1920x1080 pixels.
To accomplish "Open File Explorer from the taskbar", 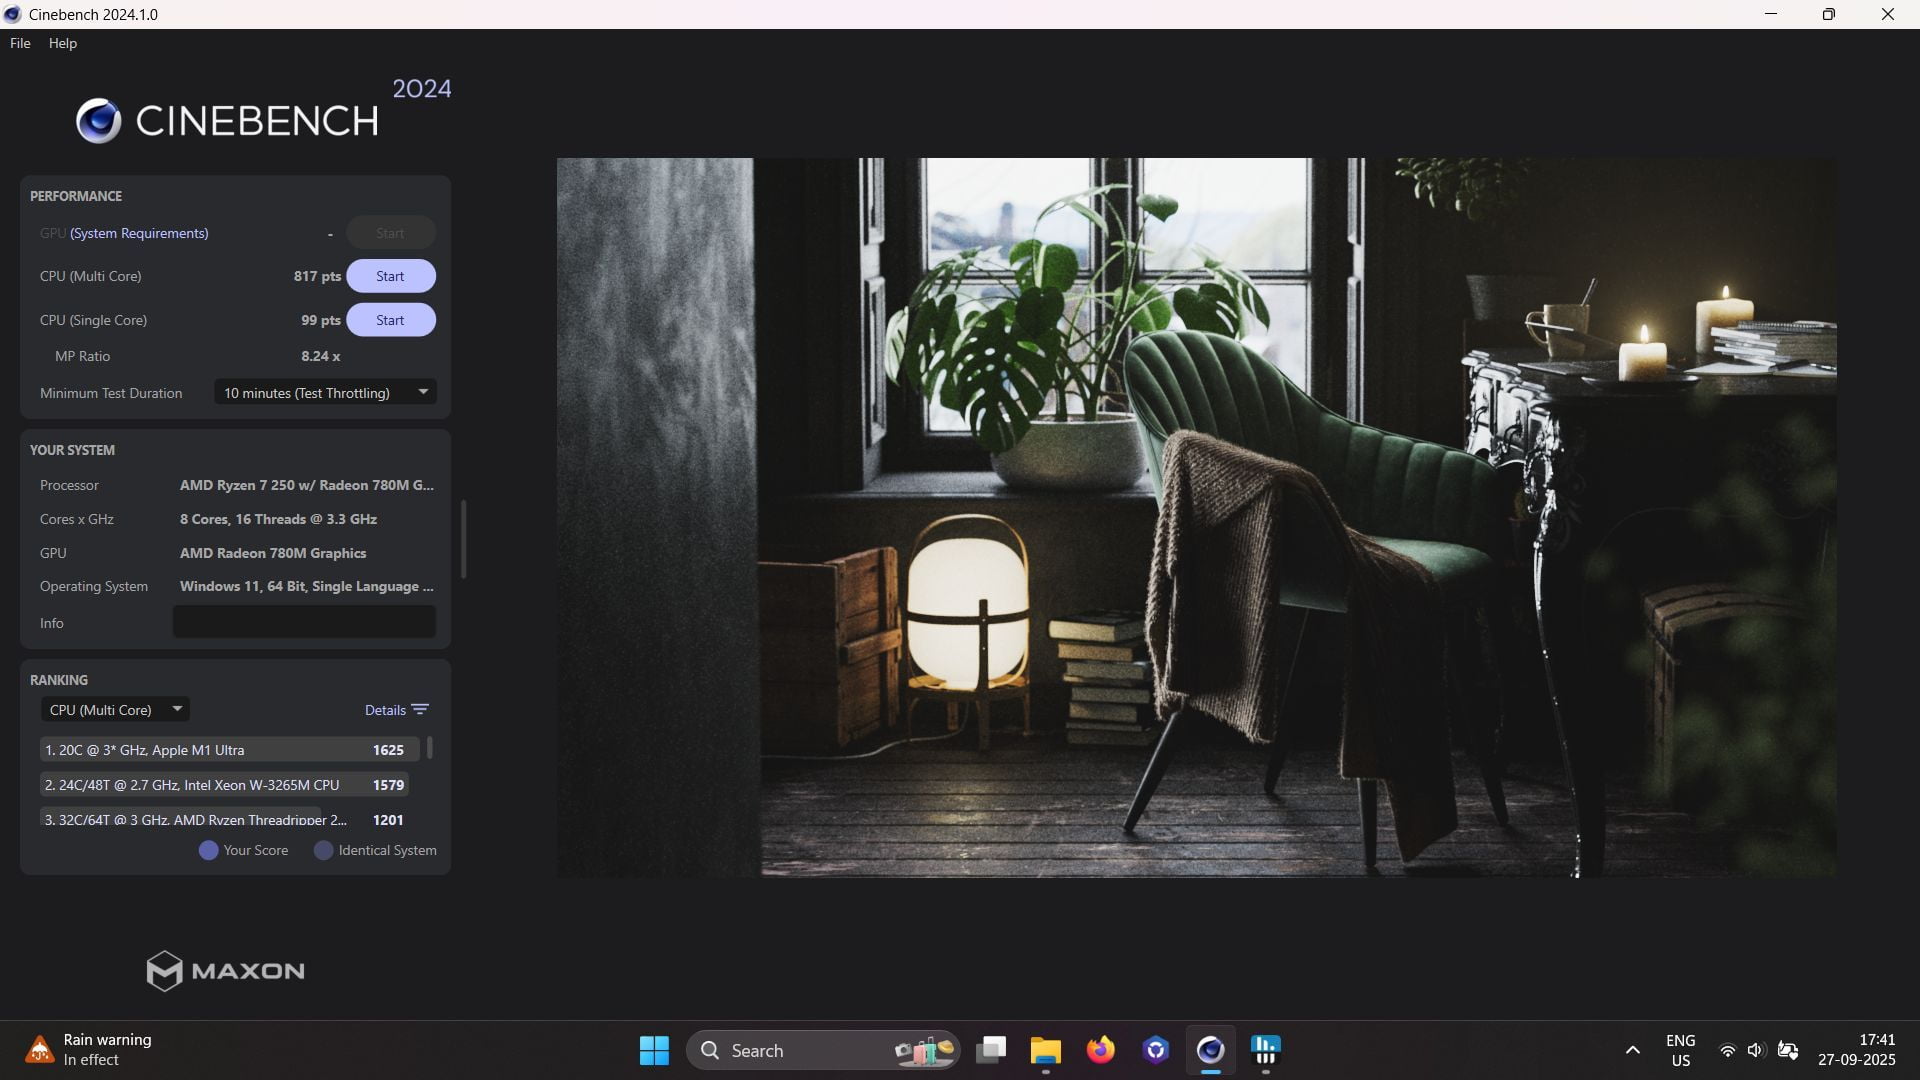I will coord(1046,1050).
